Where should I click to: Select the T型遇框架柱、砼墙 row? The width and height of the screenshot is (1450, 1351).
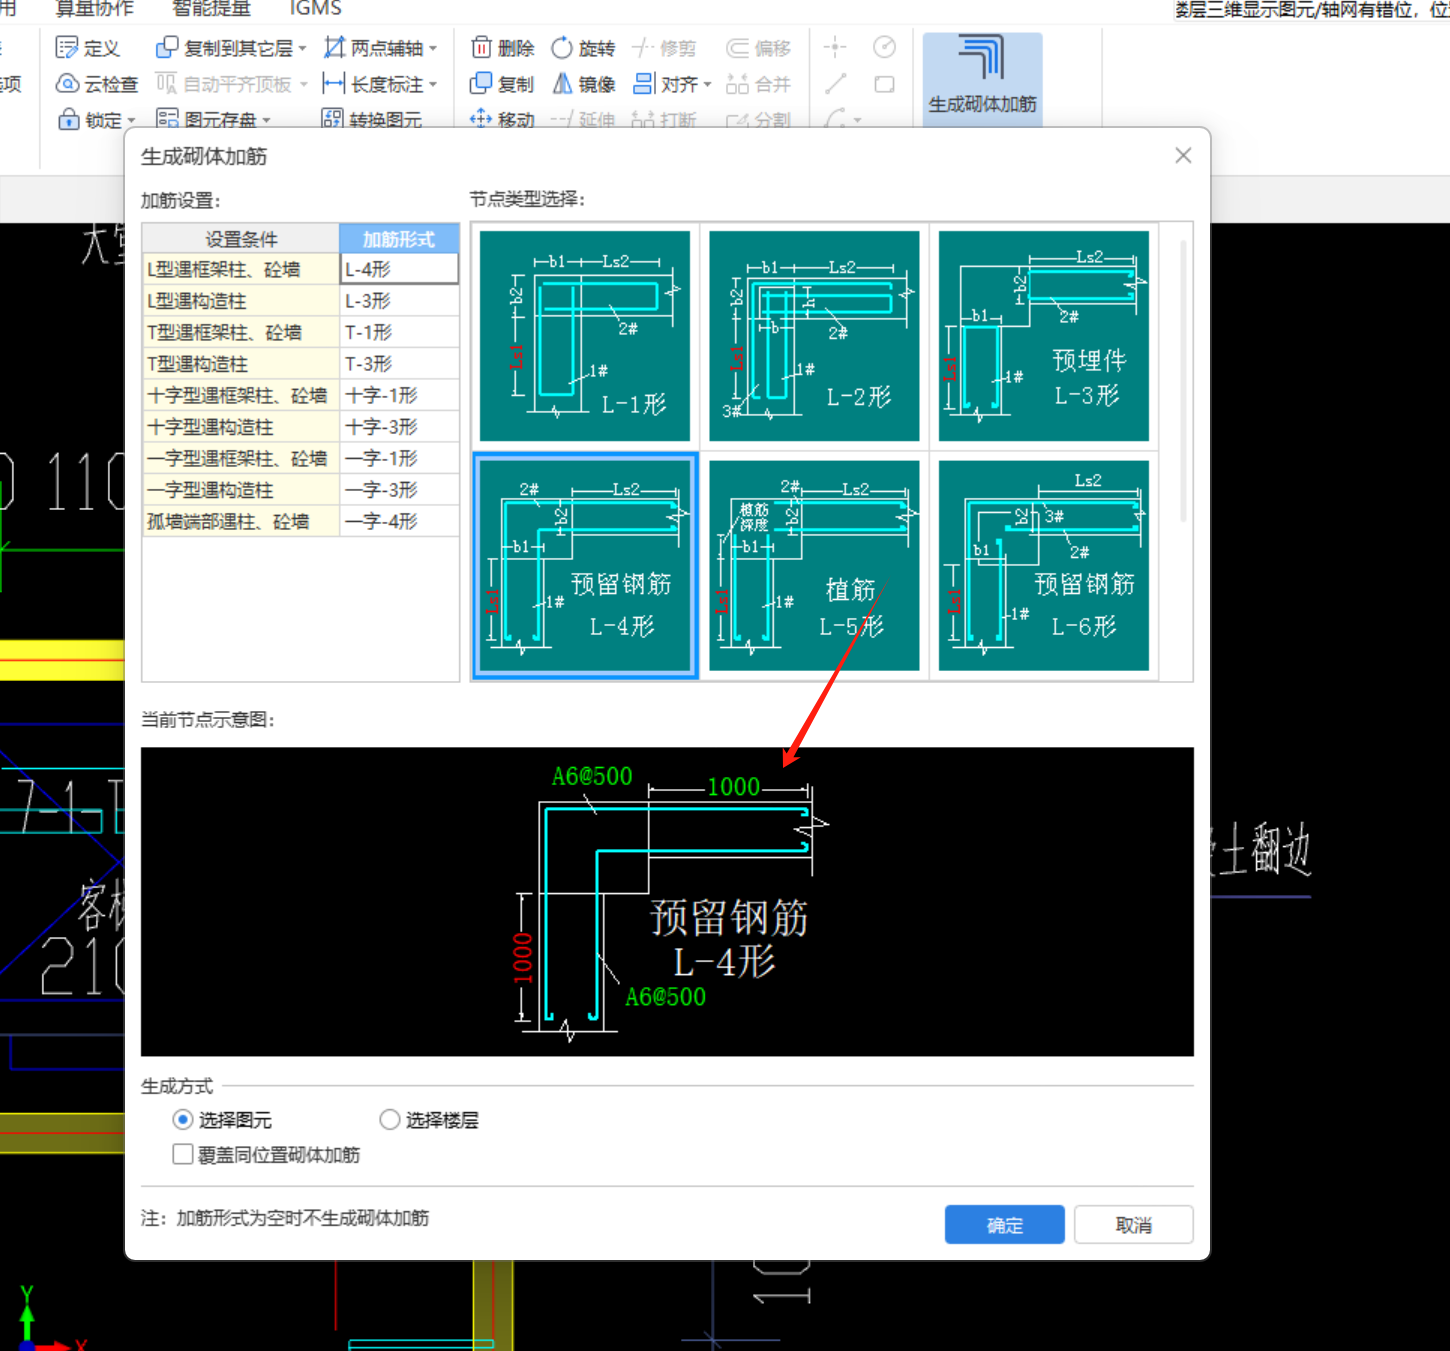pyautogui.click(x=300, y=332)
